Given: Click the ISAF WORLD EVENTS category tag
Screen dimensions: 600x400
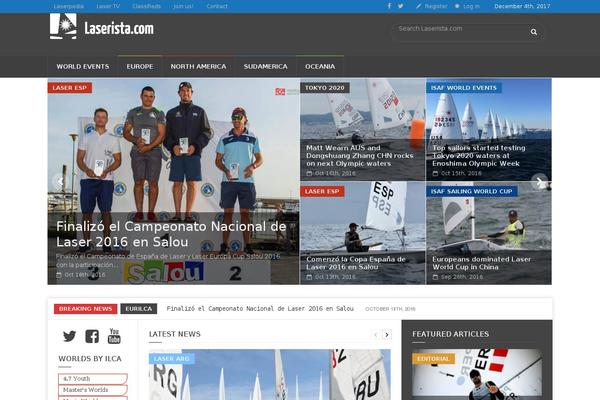Looking at the screenshot, I should point(463,88).
